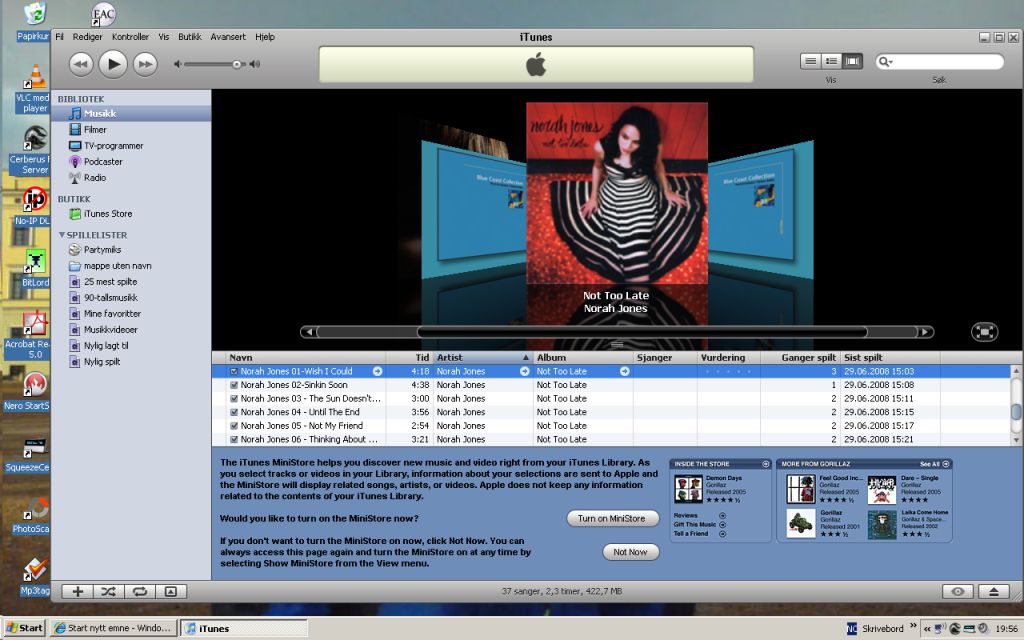This screenshot has height=640, width=1024.
Task: Skip to previous track button
Action: tap(81, 64)
